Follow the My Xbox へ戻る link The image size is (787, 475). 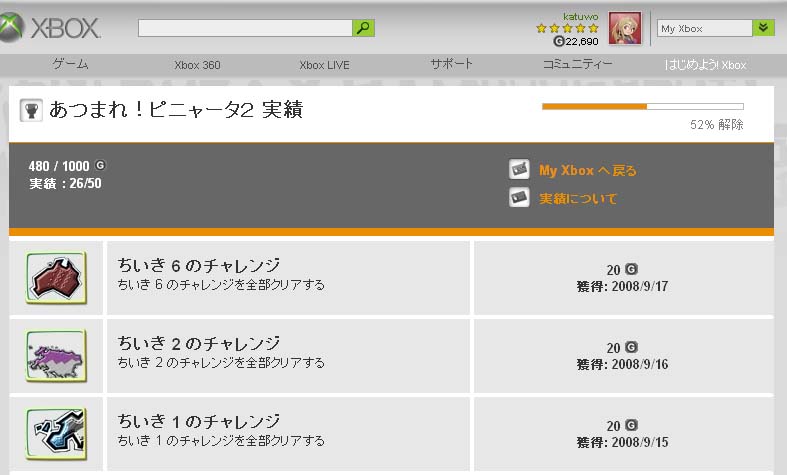click(588, 171)
